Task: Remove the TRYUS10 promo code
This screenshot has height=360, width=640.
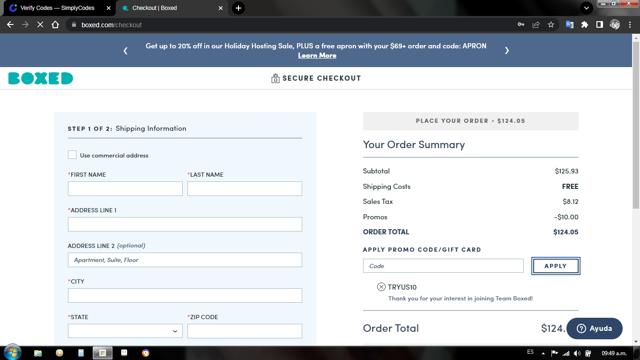Action: 381,287
